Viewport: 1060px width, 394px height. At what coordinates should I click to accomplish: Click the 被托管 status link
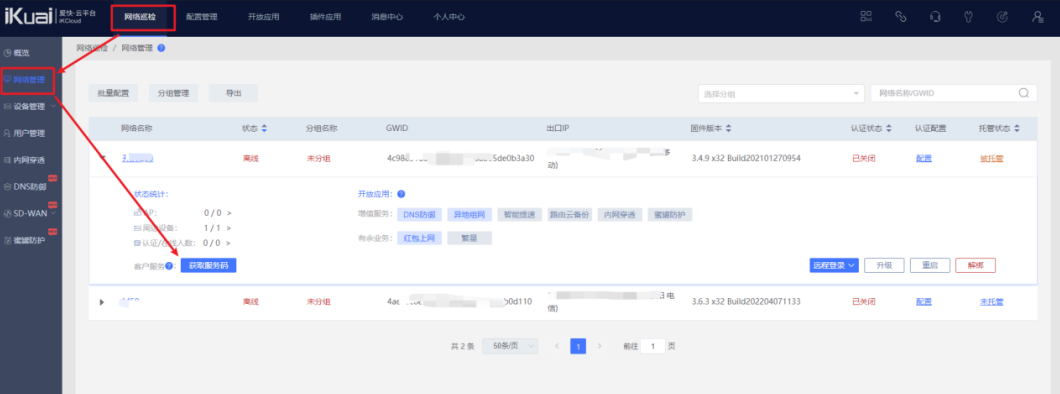pos(992,159)
